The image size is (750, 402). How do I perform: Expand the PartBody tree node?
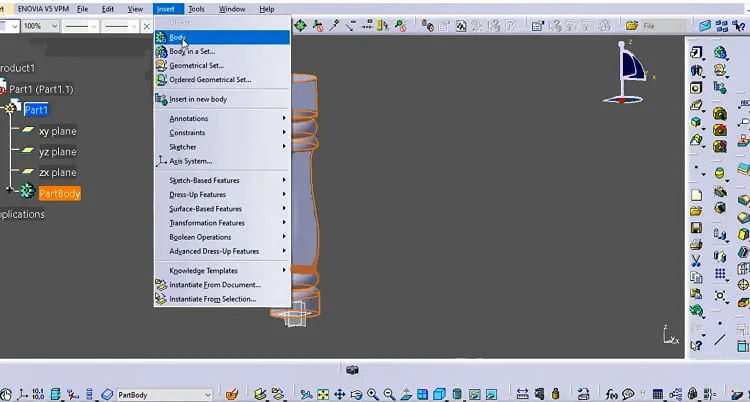(x=9, y=190)
